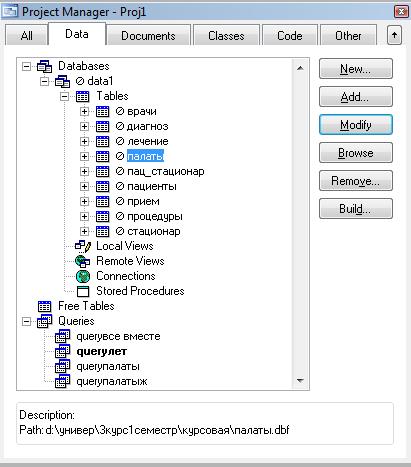Click the tree scrollbar down arrow

coord(300,381)
